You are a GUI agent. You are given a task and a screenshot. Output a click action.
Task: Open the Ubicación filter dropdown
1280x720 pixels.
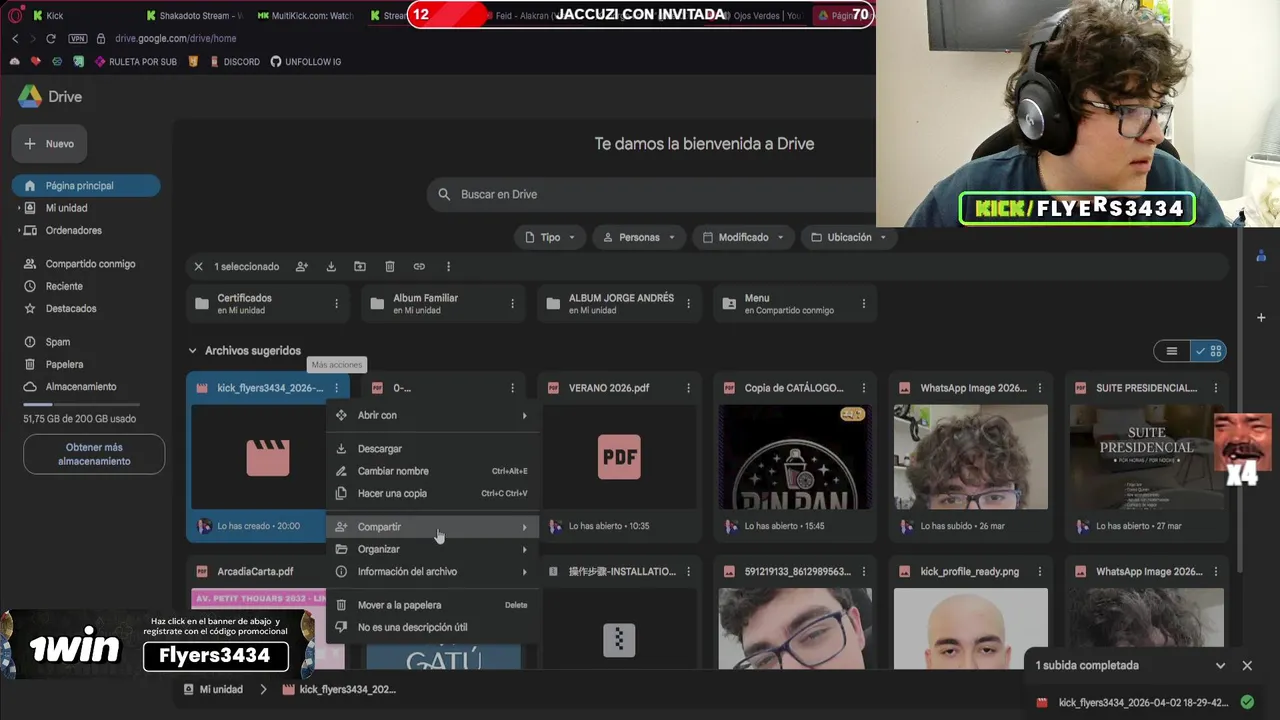click(x=849, y=237)
